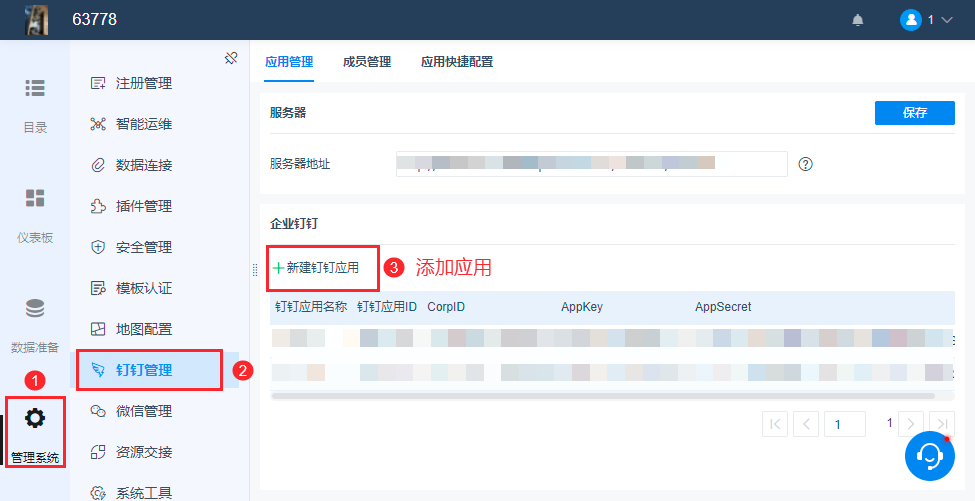Click the 插件管理 puzzle icon
The height and width of the screenshot is (501, 975).
(x=98, y=206)
